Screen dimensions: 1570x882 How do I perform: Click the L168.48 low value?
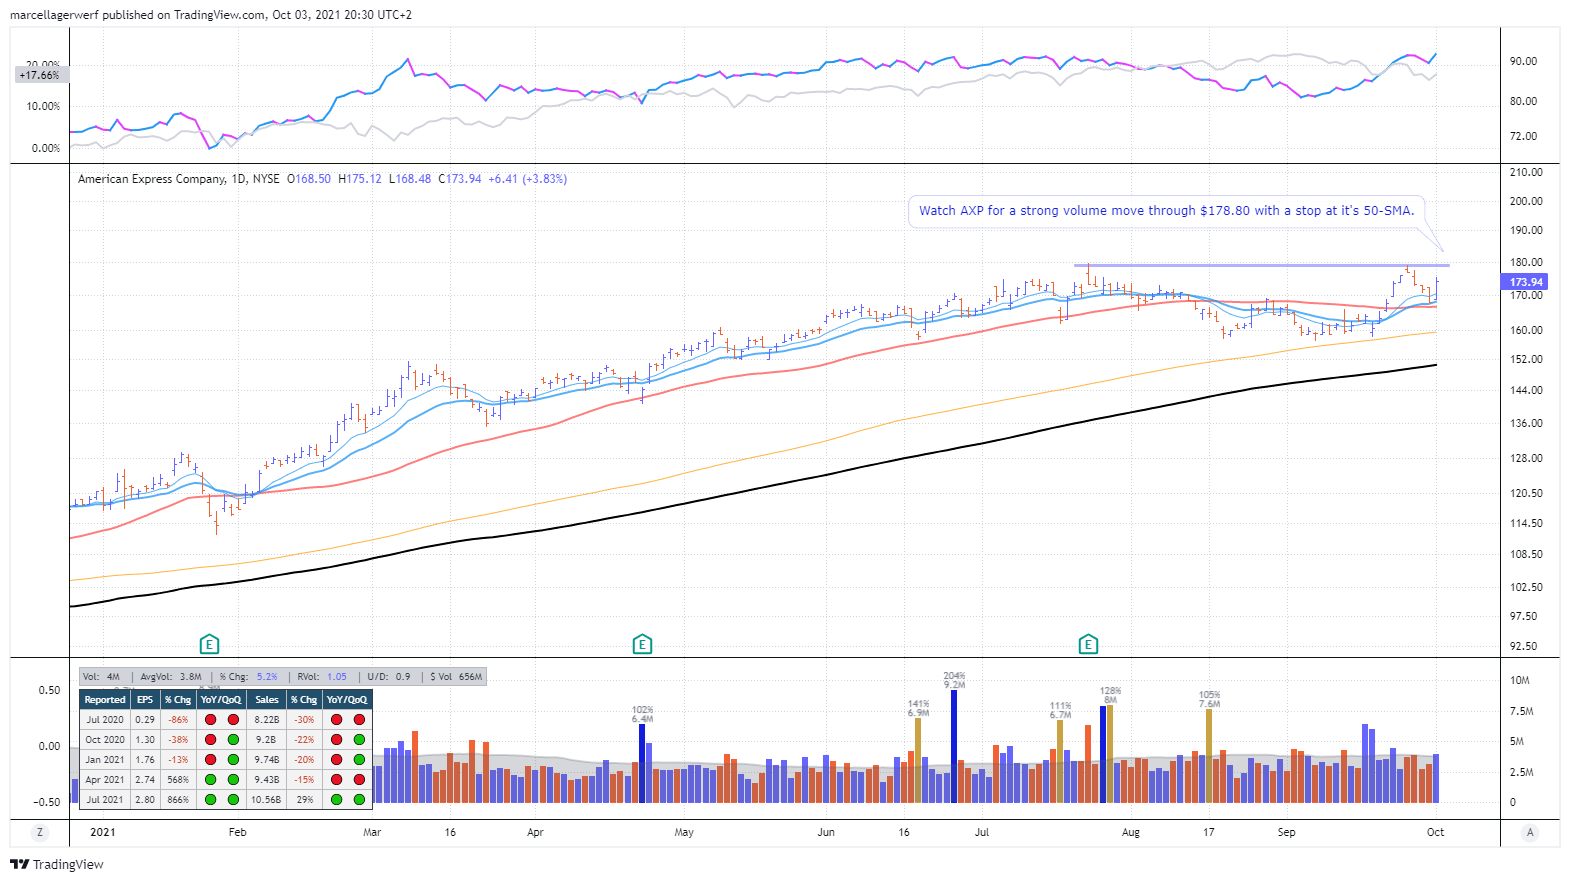410,179
